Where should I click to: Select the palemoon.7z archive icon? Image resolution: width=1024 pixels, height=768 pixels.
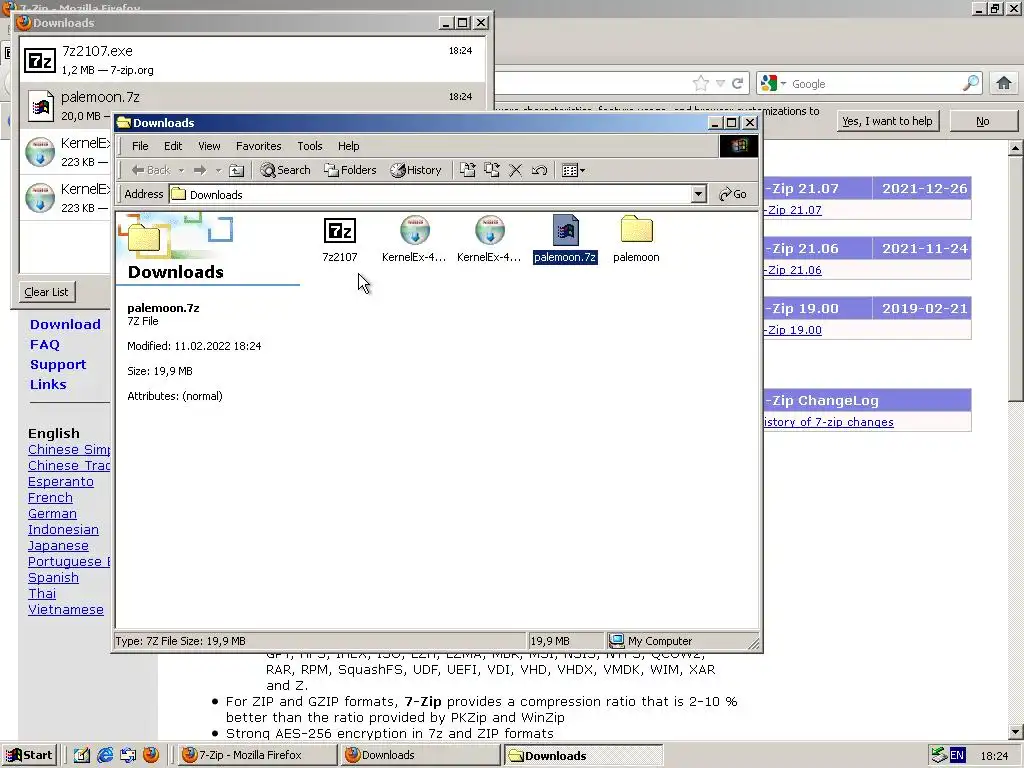(x=566, y=230)
